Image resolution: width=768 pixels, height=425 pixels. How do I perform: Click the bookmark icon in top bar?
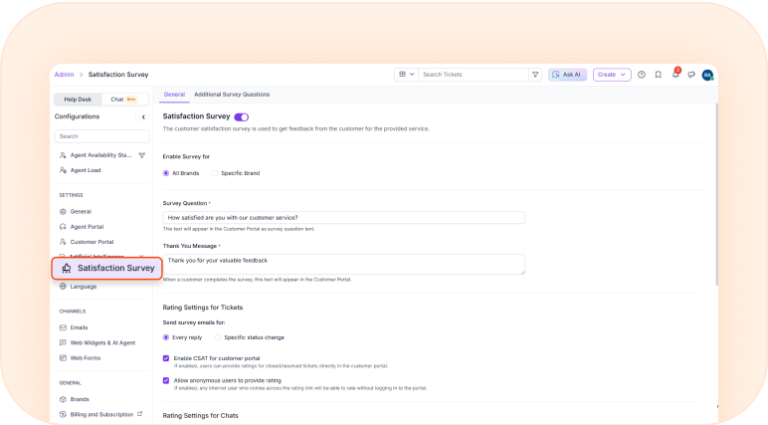click(x=658, y=74)
